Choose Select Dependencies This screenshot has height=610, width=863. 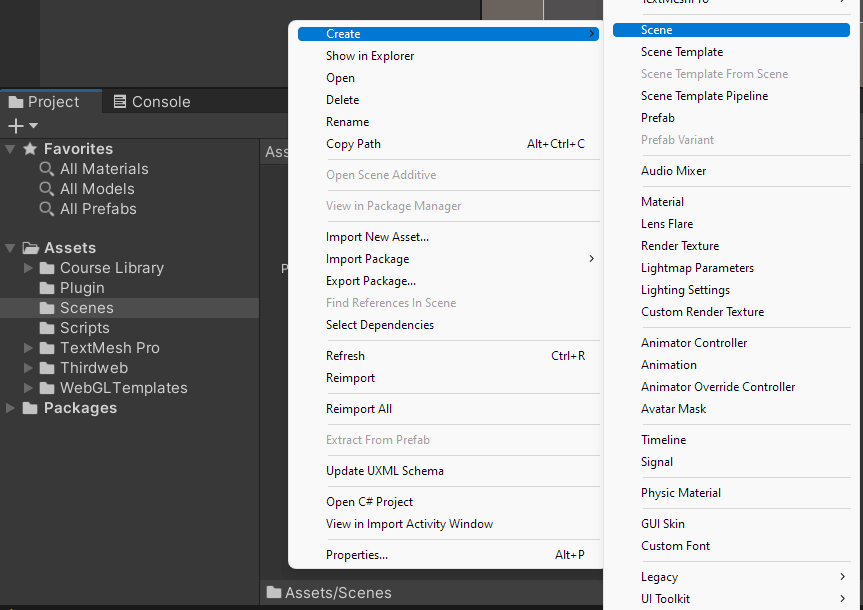[449, 325]
